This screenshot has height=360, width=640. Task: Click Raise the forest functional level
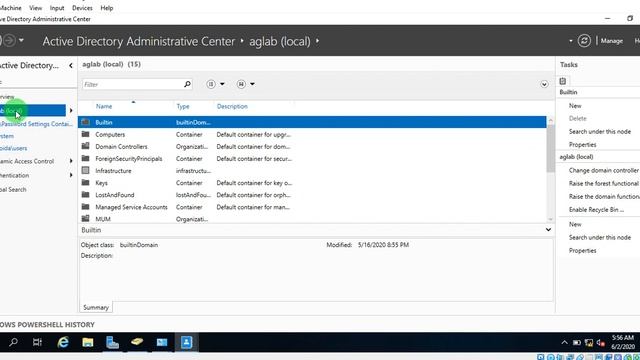604,184
